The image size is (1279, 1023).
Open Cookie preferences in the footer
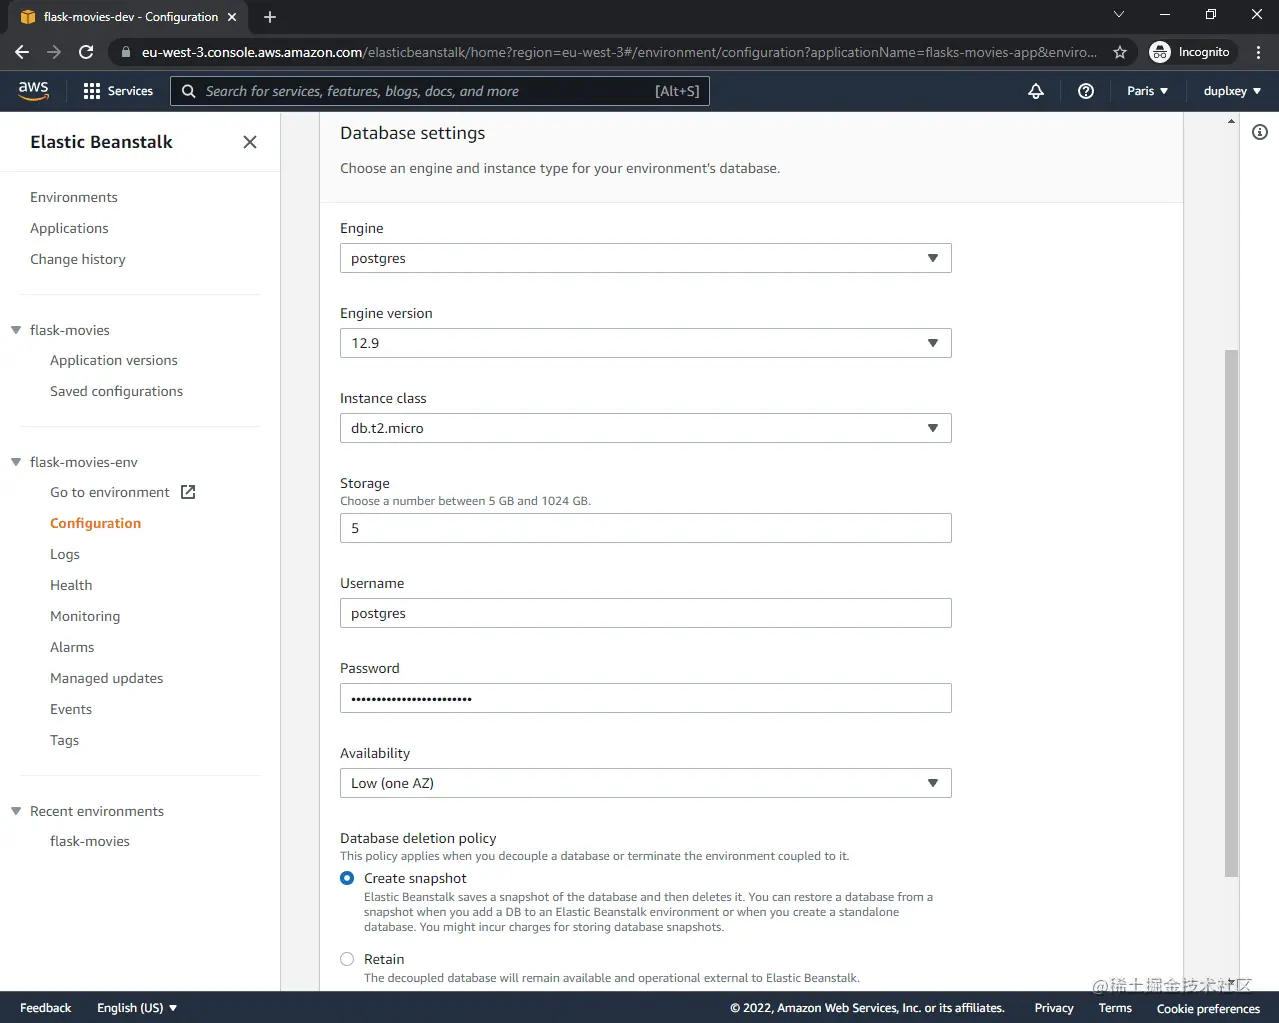point(1208,1008)
